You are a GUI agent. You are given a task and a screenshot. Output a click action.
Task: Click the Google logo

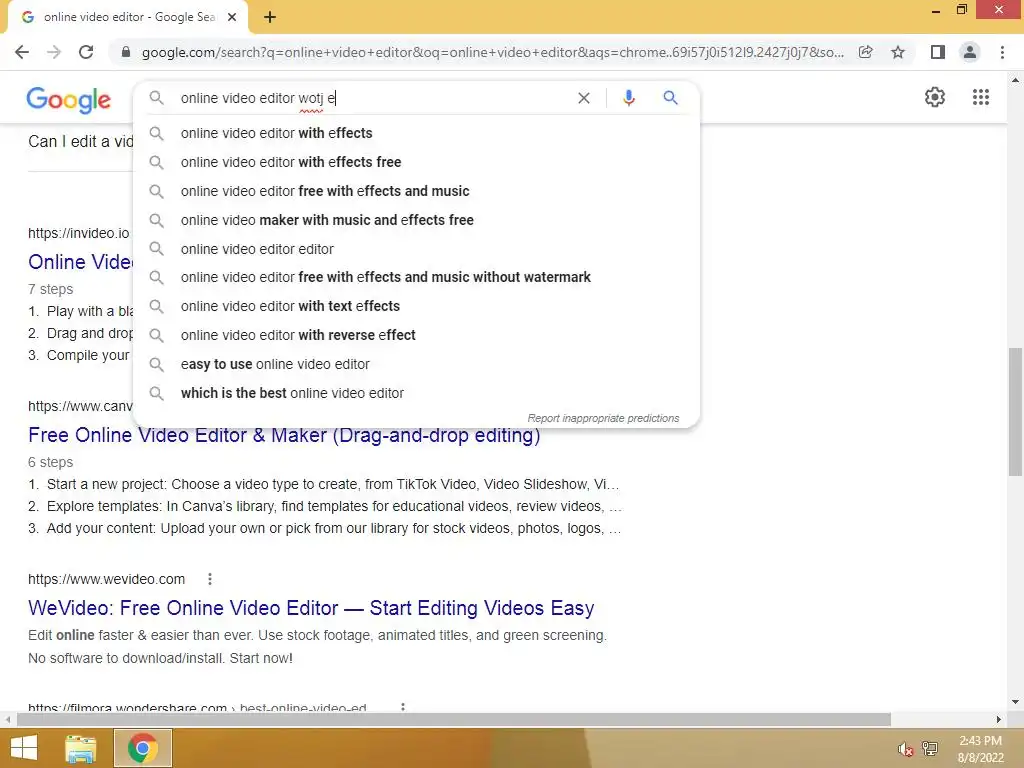(69, 100)
